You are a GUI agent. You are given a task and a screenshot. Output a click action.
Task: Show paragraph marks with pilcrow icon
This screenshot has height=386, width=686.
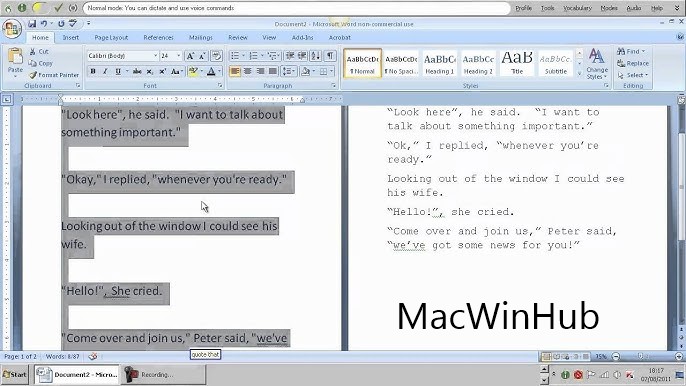pos(330,56)
